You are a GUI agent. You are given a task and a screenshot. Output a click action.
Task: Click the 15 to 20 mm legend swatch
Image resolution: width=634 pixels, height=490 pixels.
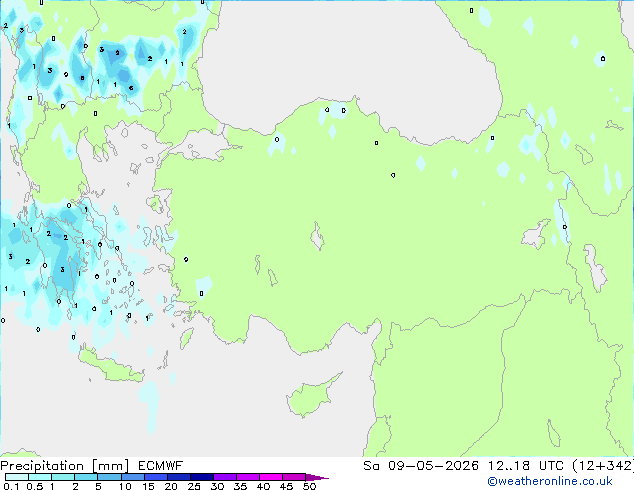tap(155, 477)
